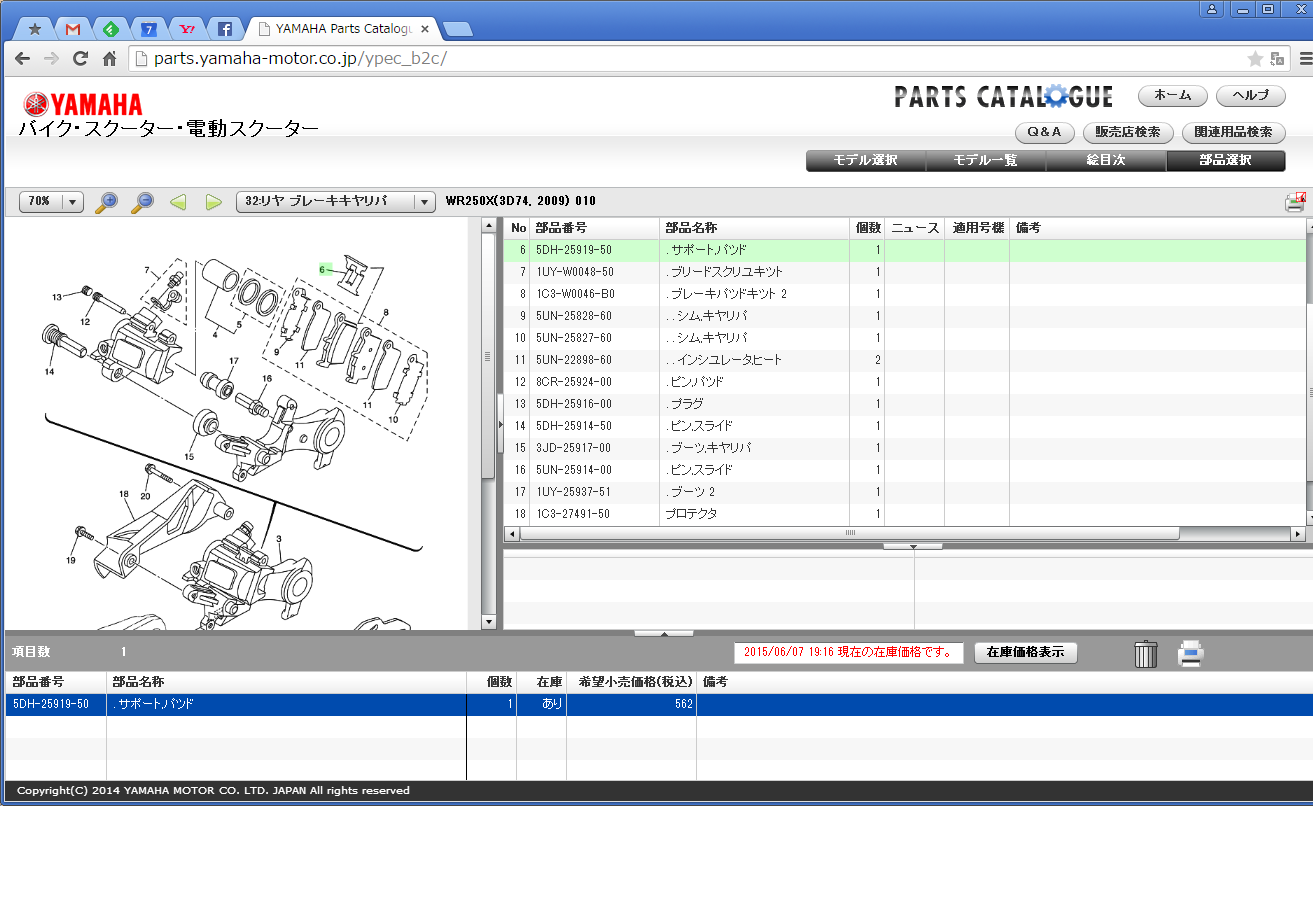Click price 562 in item list

point(684,704)
